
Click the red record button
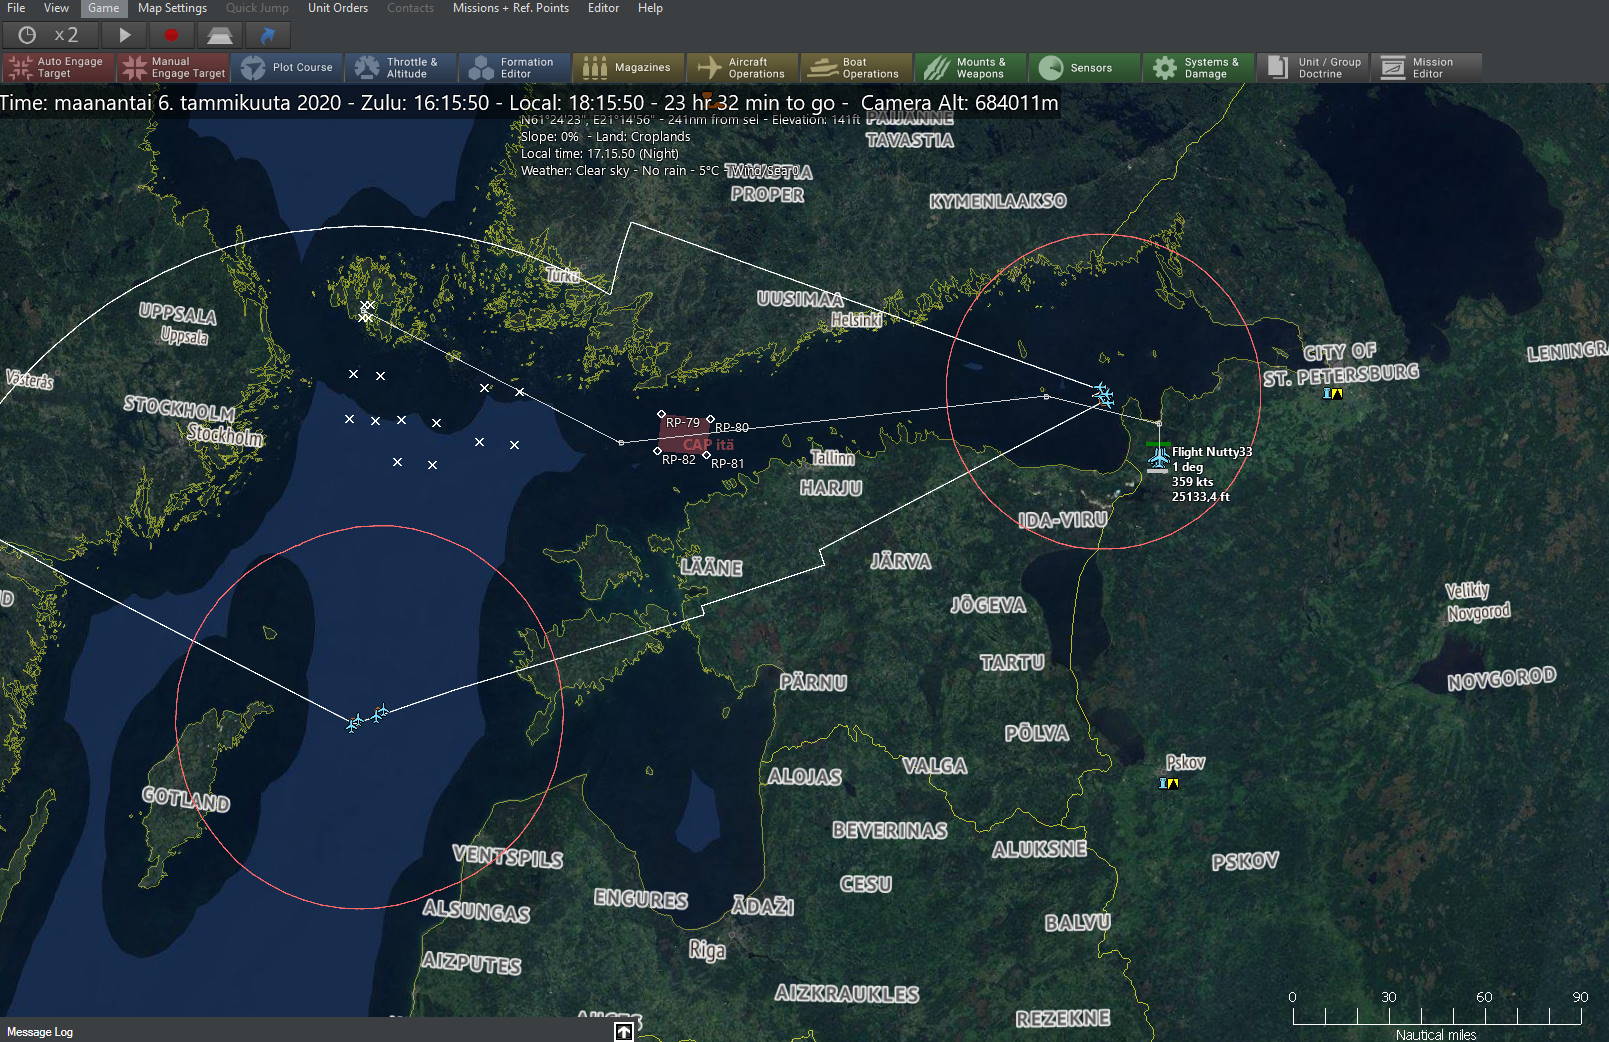point(171,35)
